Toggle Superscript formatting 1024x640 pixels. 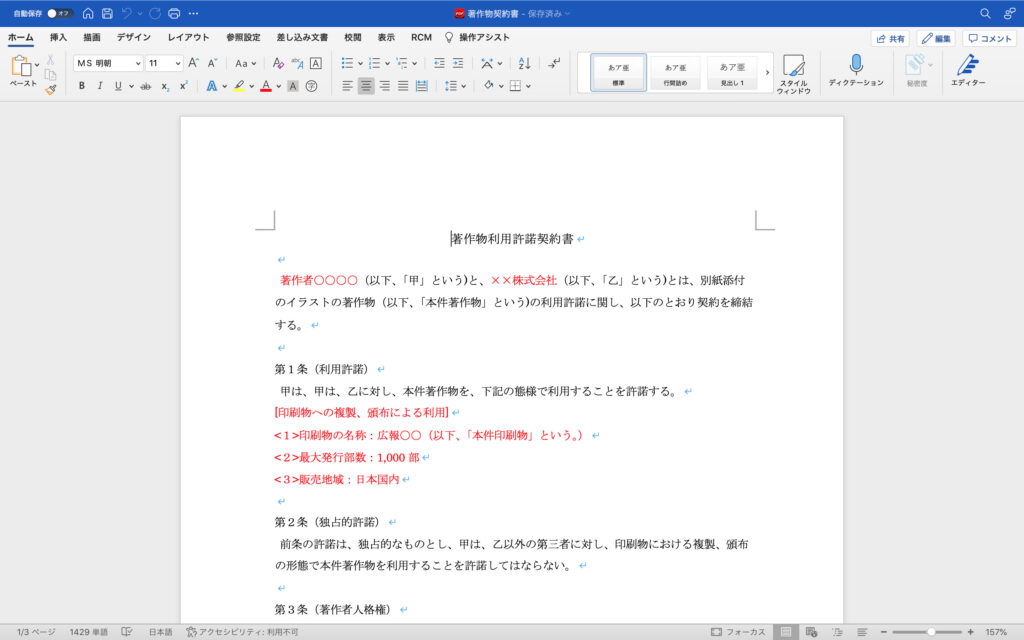184,86
